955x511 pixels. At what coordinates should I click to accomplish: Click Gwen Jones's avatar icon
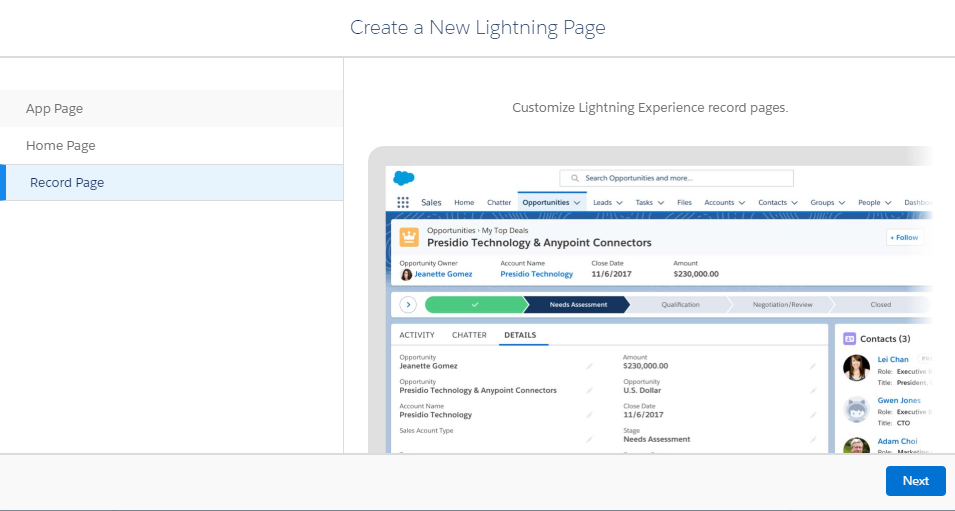click(856, 409)
